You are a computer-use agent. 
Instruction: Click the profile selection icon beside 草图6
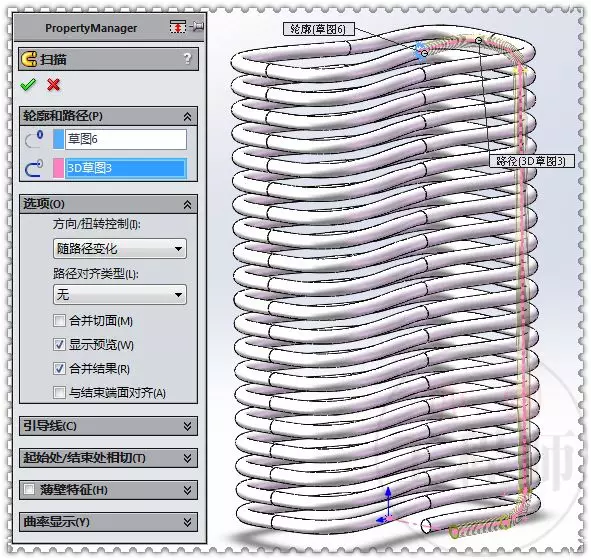click(x=34, y=139)
